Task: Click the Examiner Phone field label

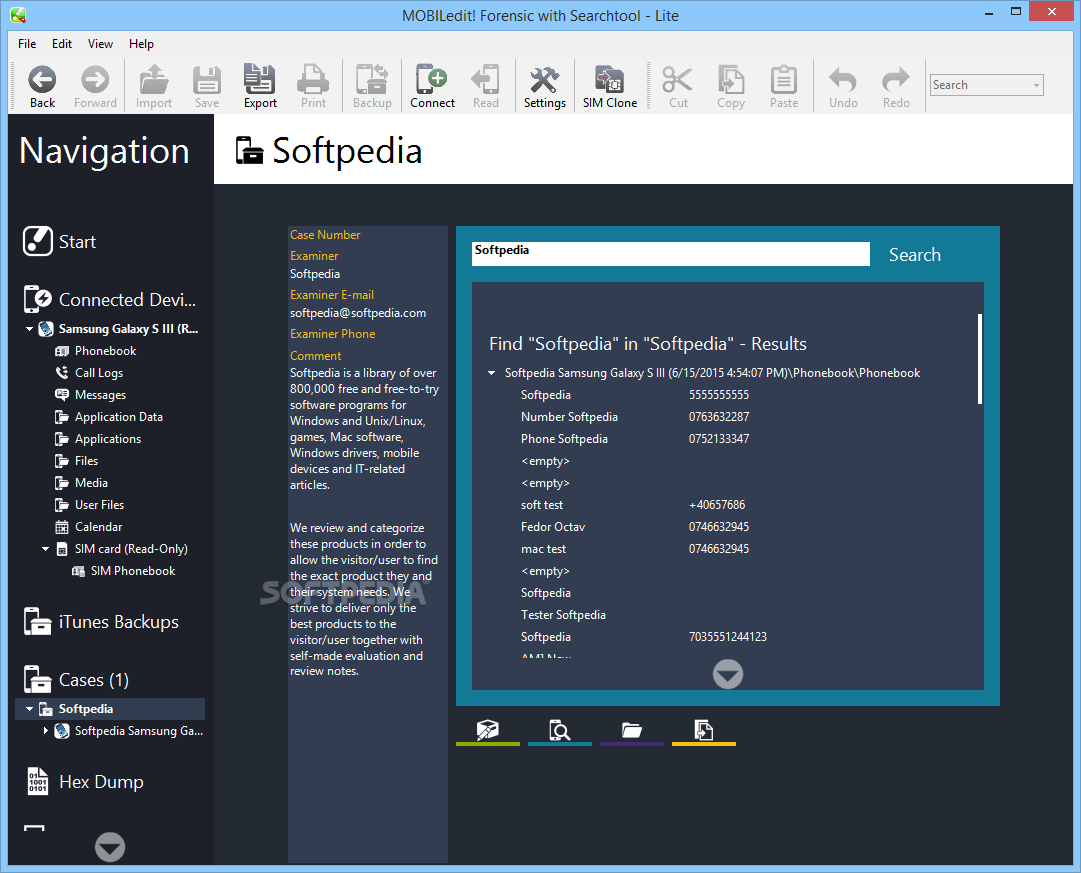Action: [x=332, y=334]
